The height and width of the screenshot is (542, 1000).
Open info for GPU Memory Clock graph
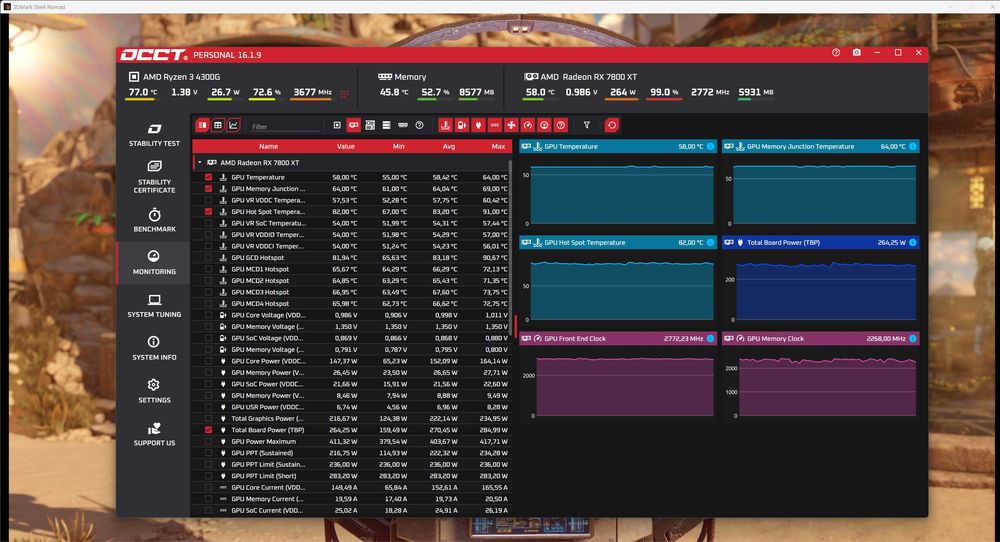pyautogui.click(x=913, y=339)
